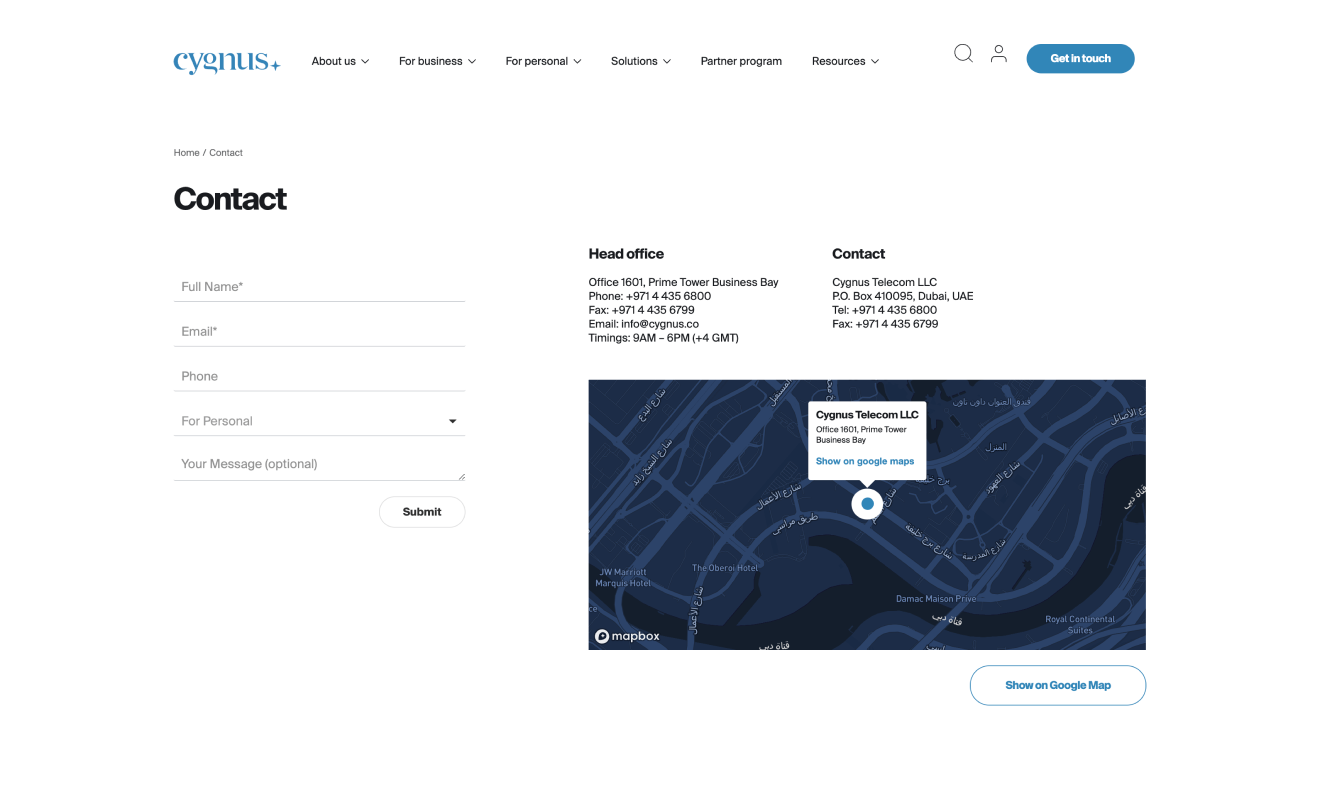Open the Resources dropdown menu
Image resolution: width=1320 pixels, height=786 pixels.
(x=845, y=61)
